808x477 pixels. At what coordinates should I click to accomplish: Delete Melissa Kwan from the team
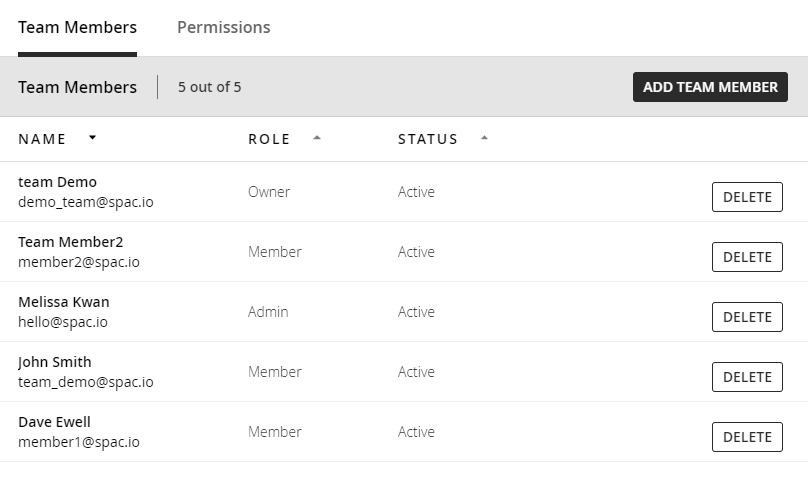747,317
